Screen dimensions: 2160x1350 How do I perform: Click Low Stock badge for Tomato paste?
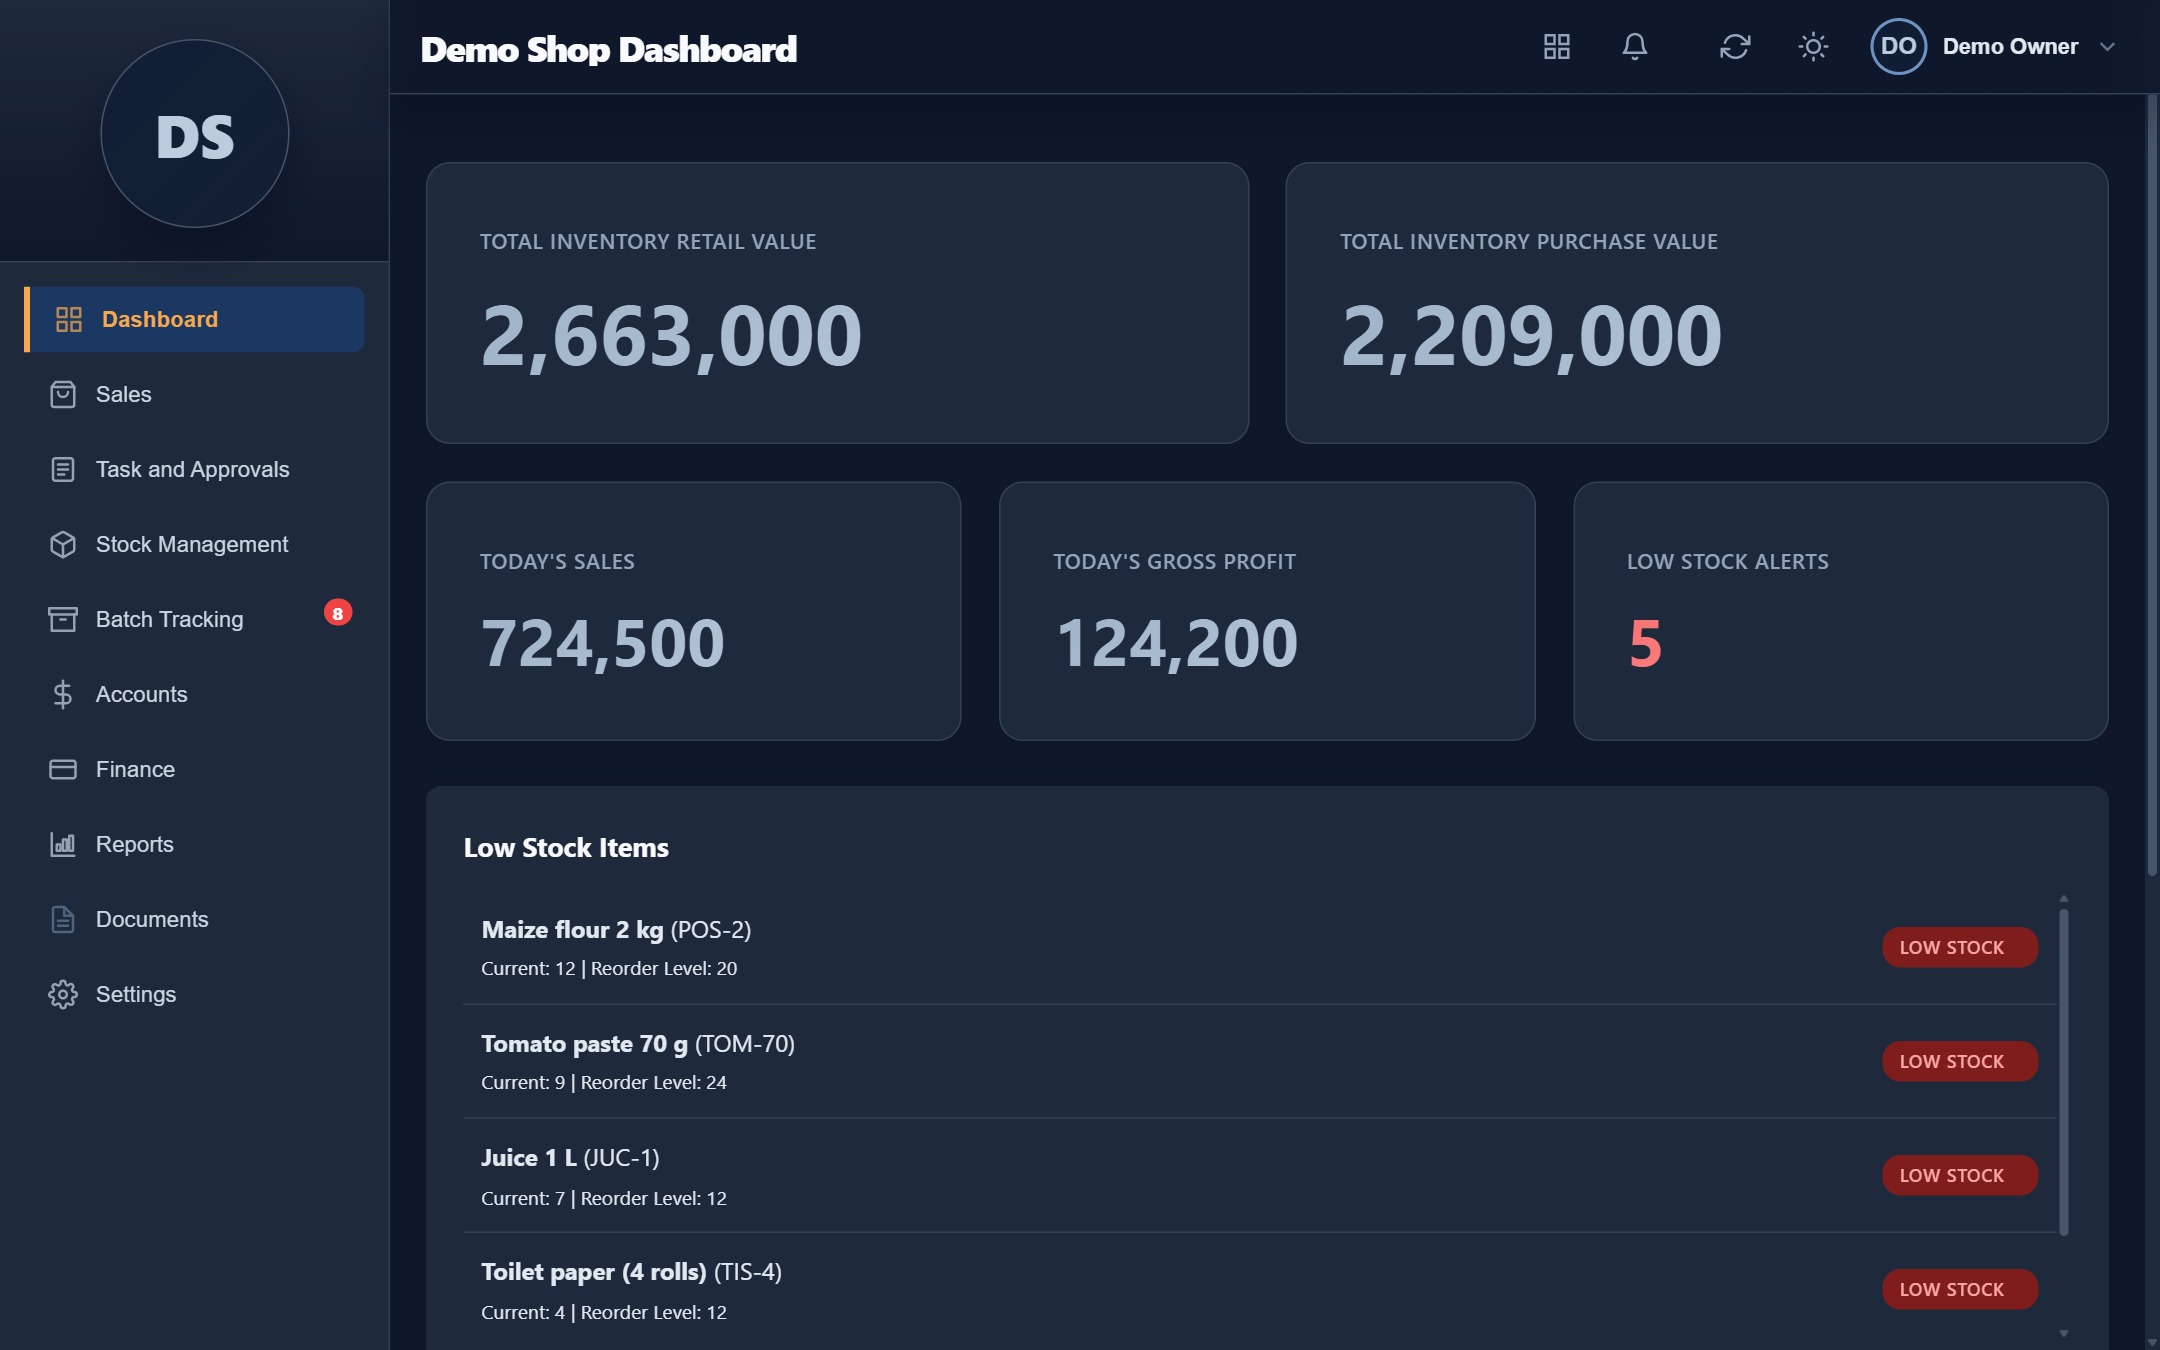pyautogui.click(x=1960, y=1061)
